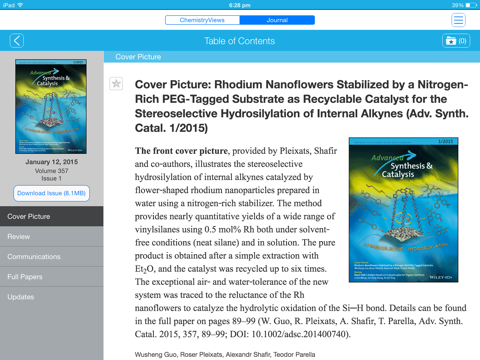
Task: Select Cover Picture in the sidebar
Action: (52, 216)
